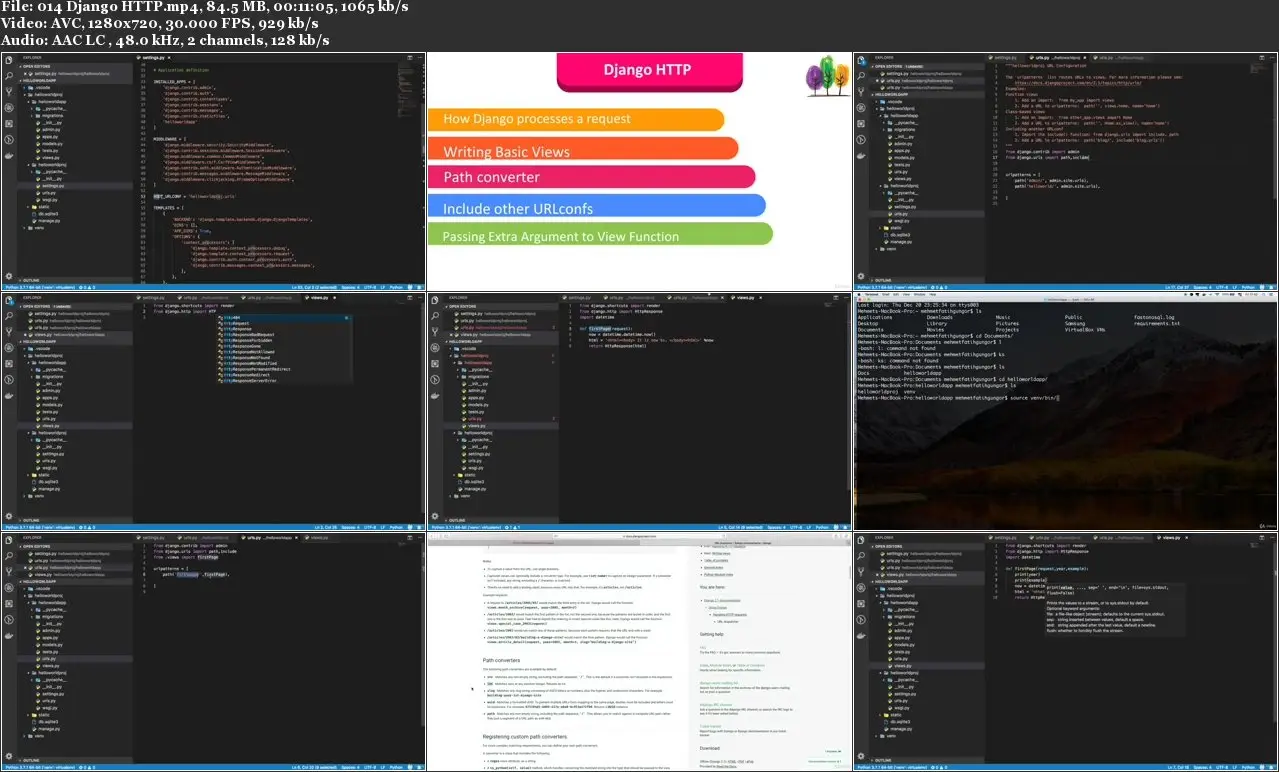Click errors and warnings indicator in URL Configuration frame
Screen dimensions: 1279x772
[x=939, y=288]
